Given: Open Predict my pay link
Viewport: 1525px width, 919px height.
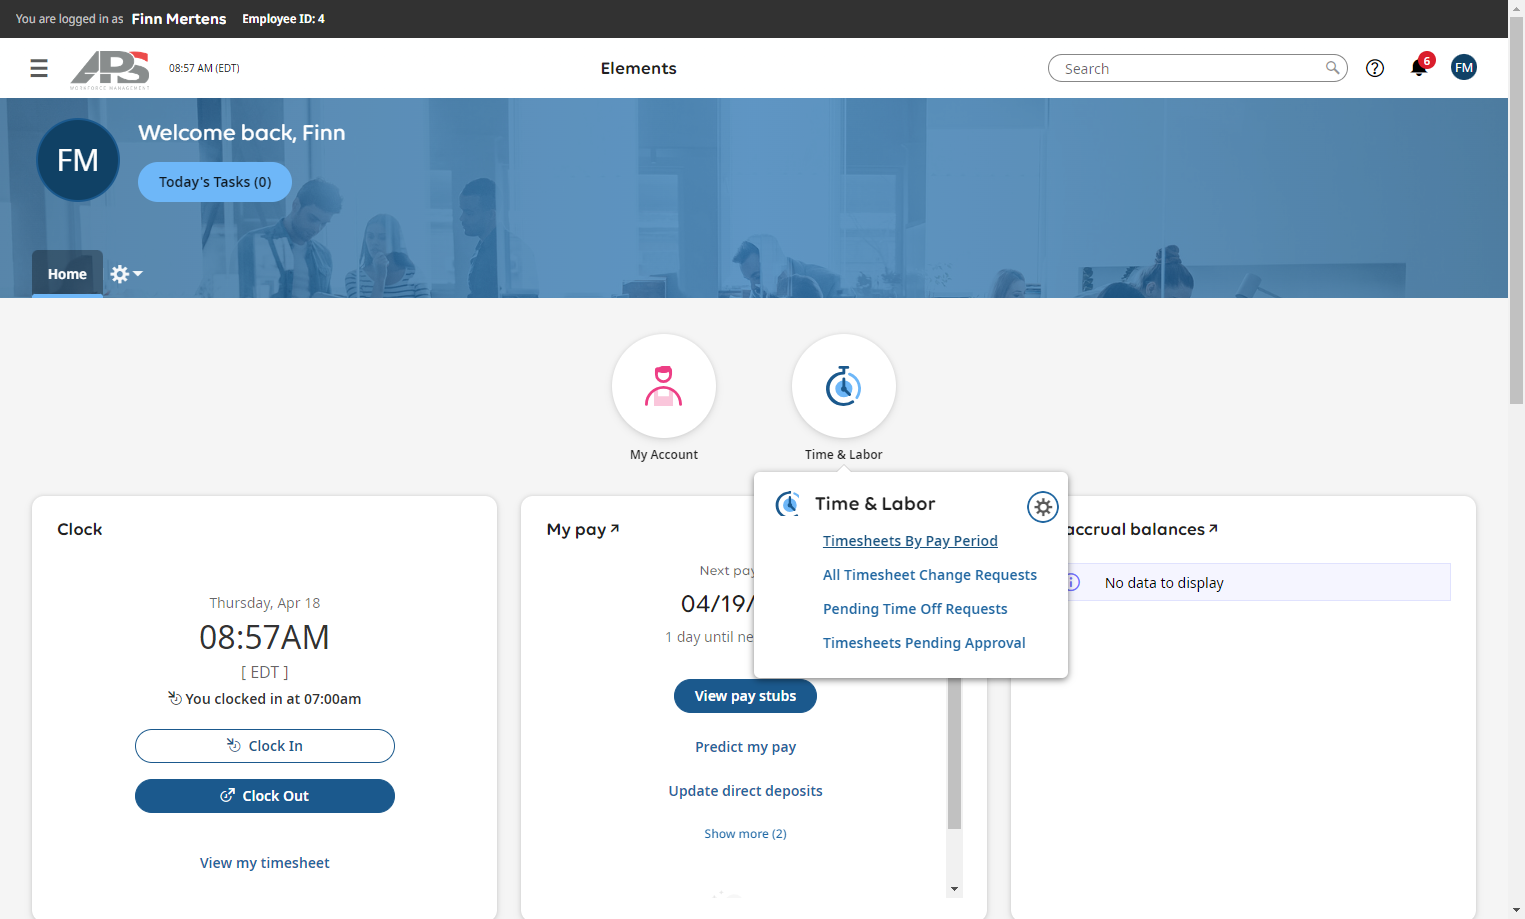Looking at the screenshot, I should (746, 747).
